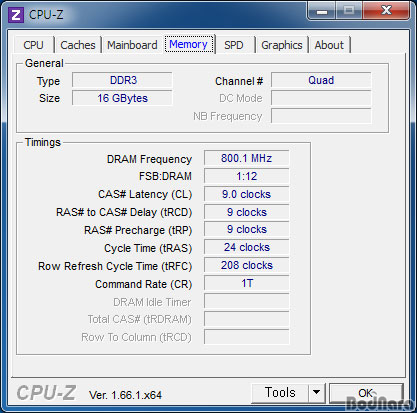
Task: Click the DDR3 memory type field
Action: (x=122, y=80)
